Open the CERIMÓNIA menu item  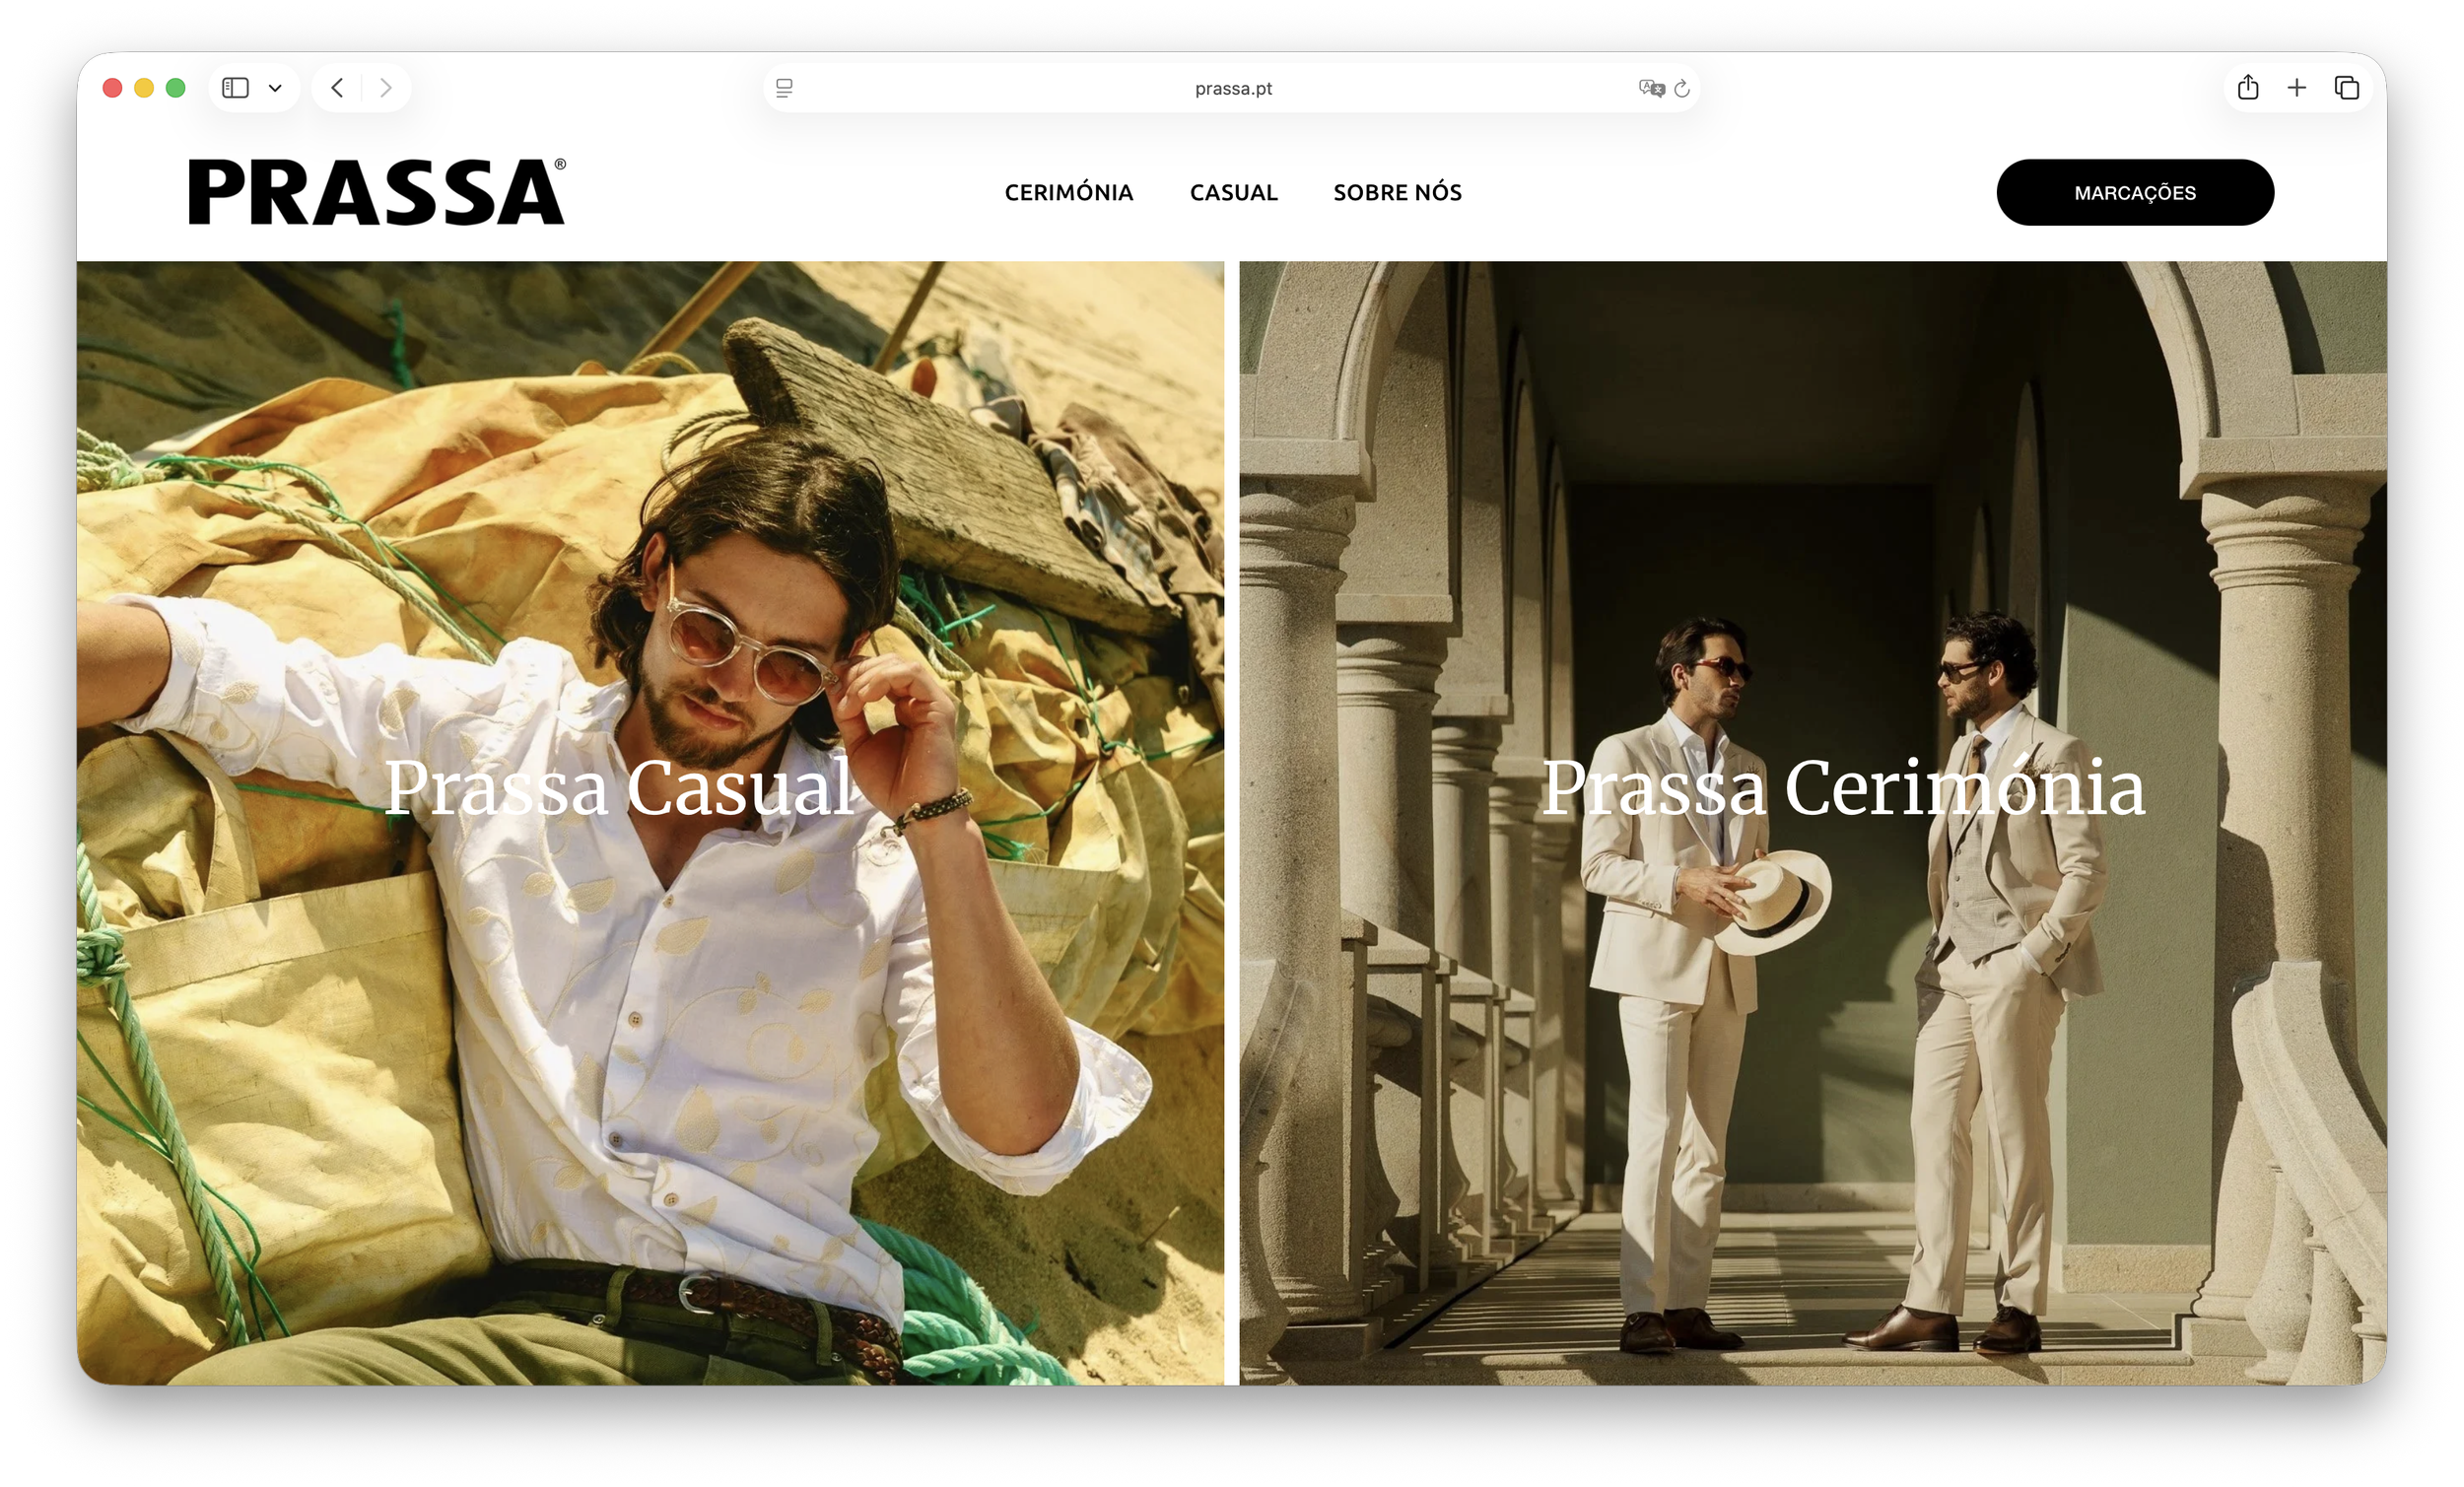pyautogui.click(x=1069, y=192)
